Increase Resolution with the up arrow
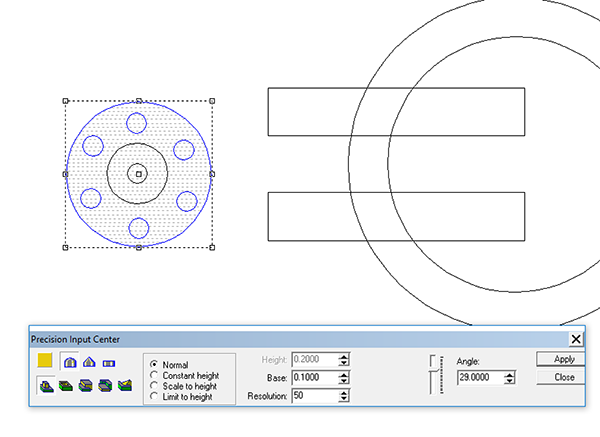The width and height of the screenshot is (600, 437). (344, 393)
